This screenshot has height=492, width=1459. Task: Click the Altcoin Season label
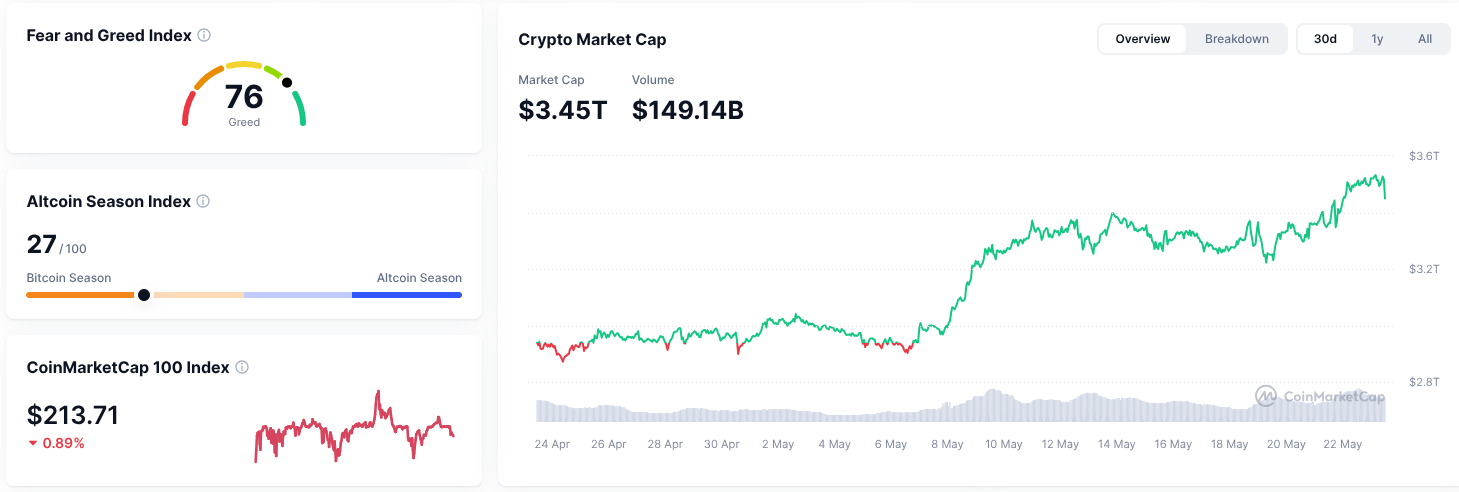coord(419,278)
